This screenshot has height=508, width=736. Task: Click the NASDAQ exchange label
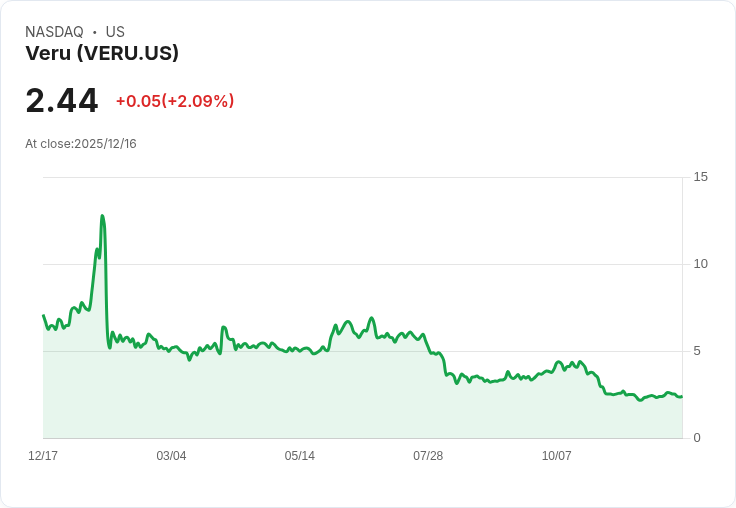tap(54, 32)
